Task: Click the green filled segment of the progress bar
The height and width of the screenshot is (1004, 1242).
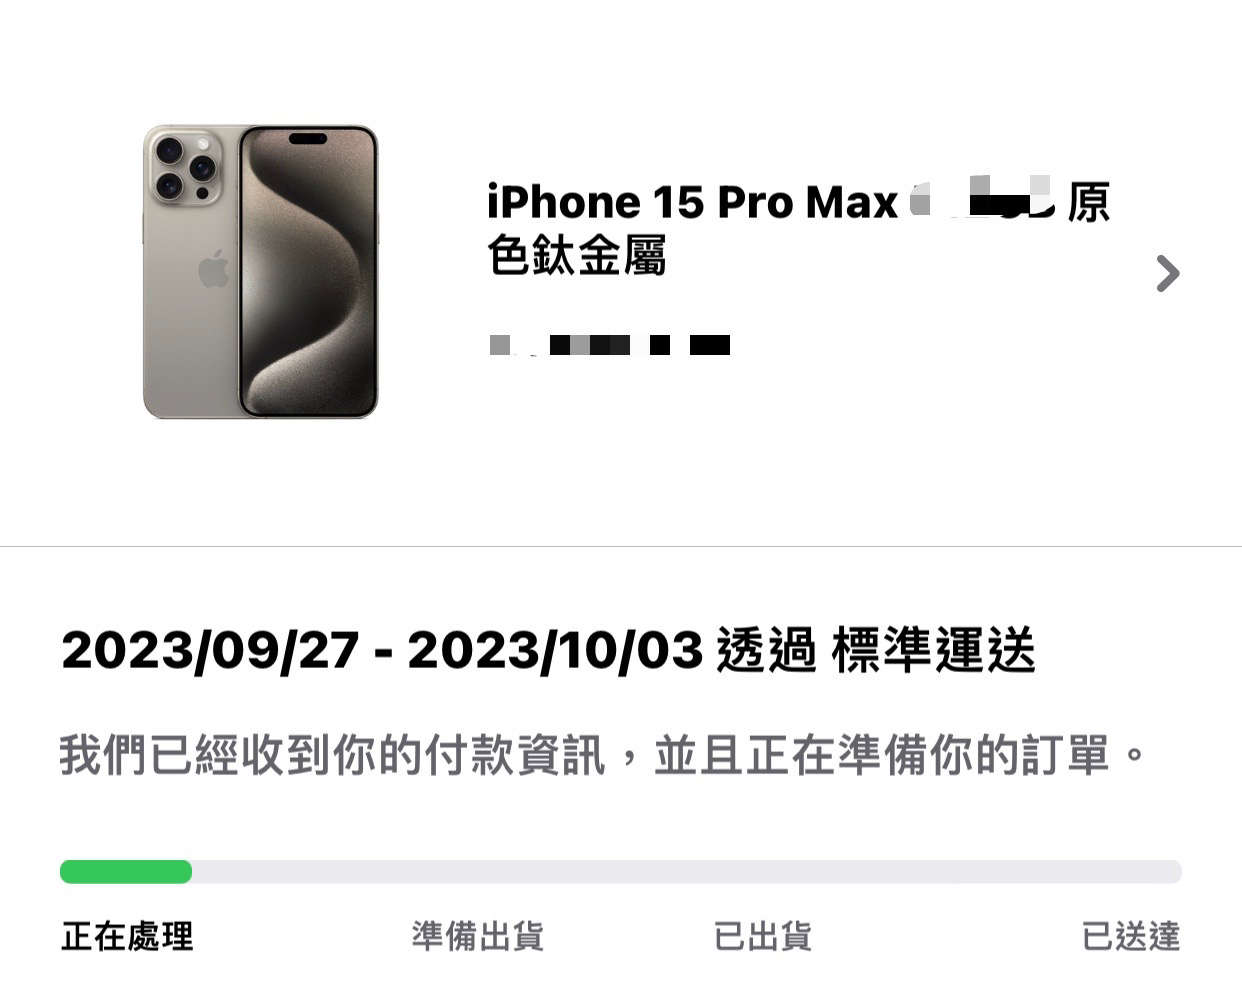Action: point(126,872)
